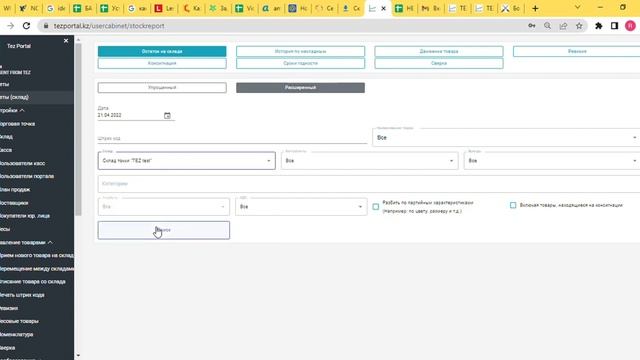
Task: Open the browser extensions puzzle icon
Action: 598,26
